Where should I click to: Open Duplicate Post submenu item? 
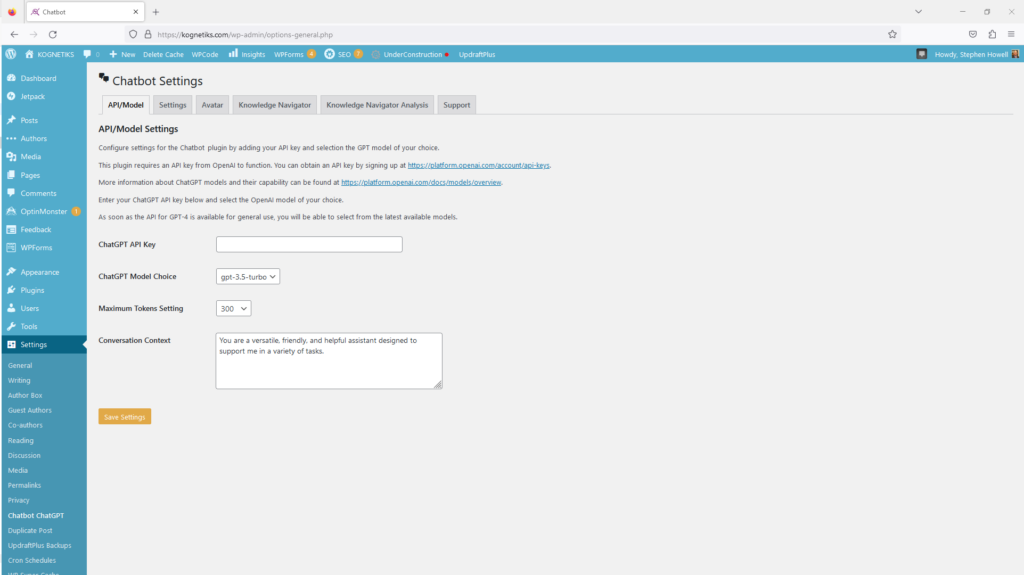pos(30,531)
